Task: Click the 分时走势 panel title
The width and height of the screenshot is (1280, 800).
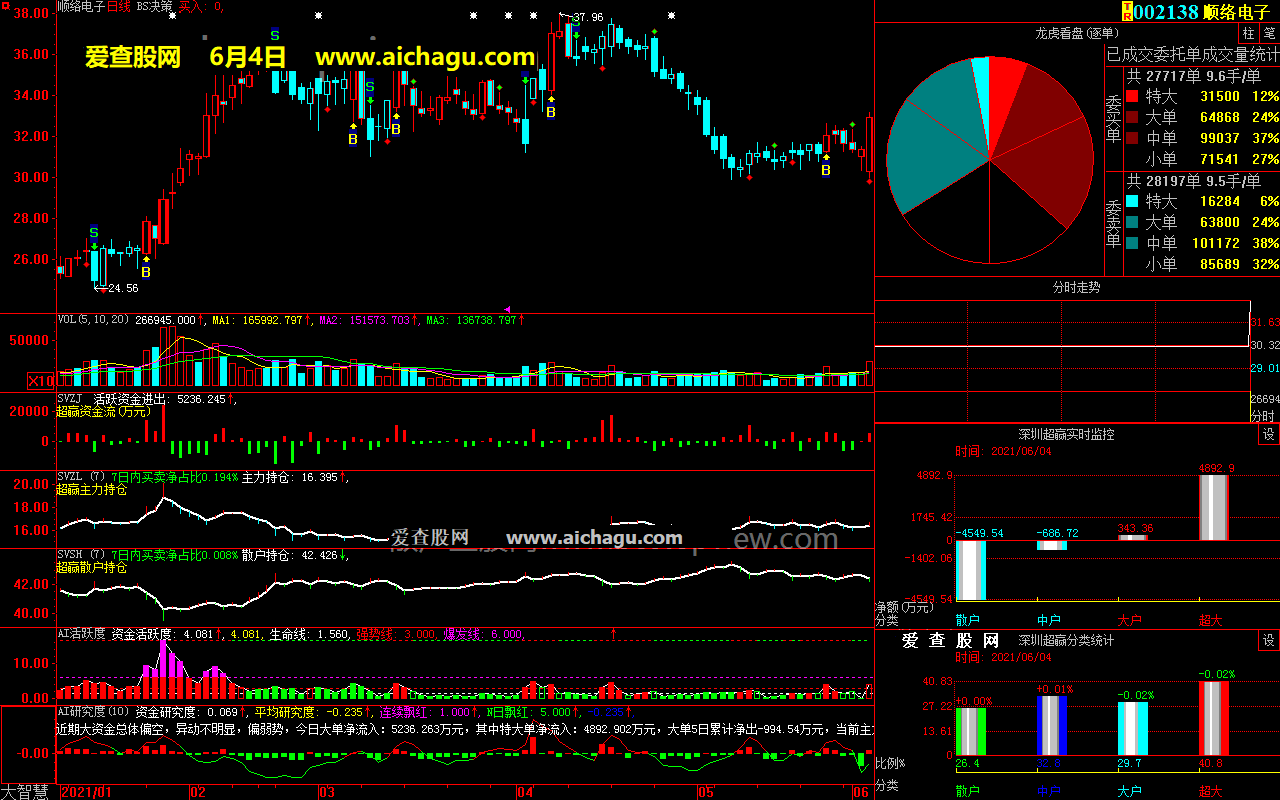Action: coord(1076,287)
